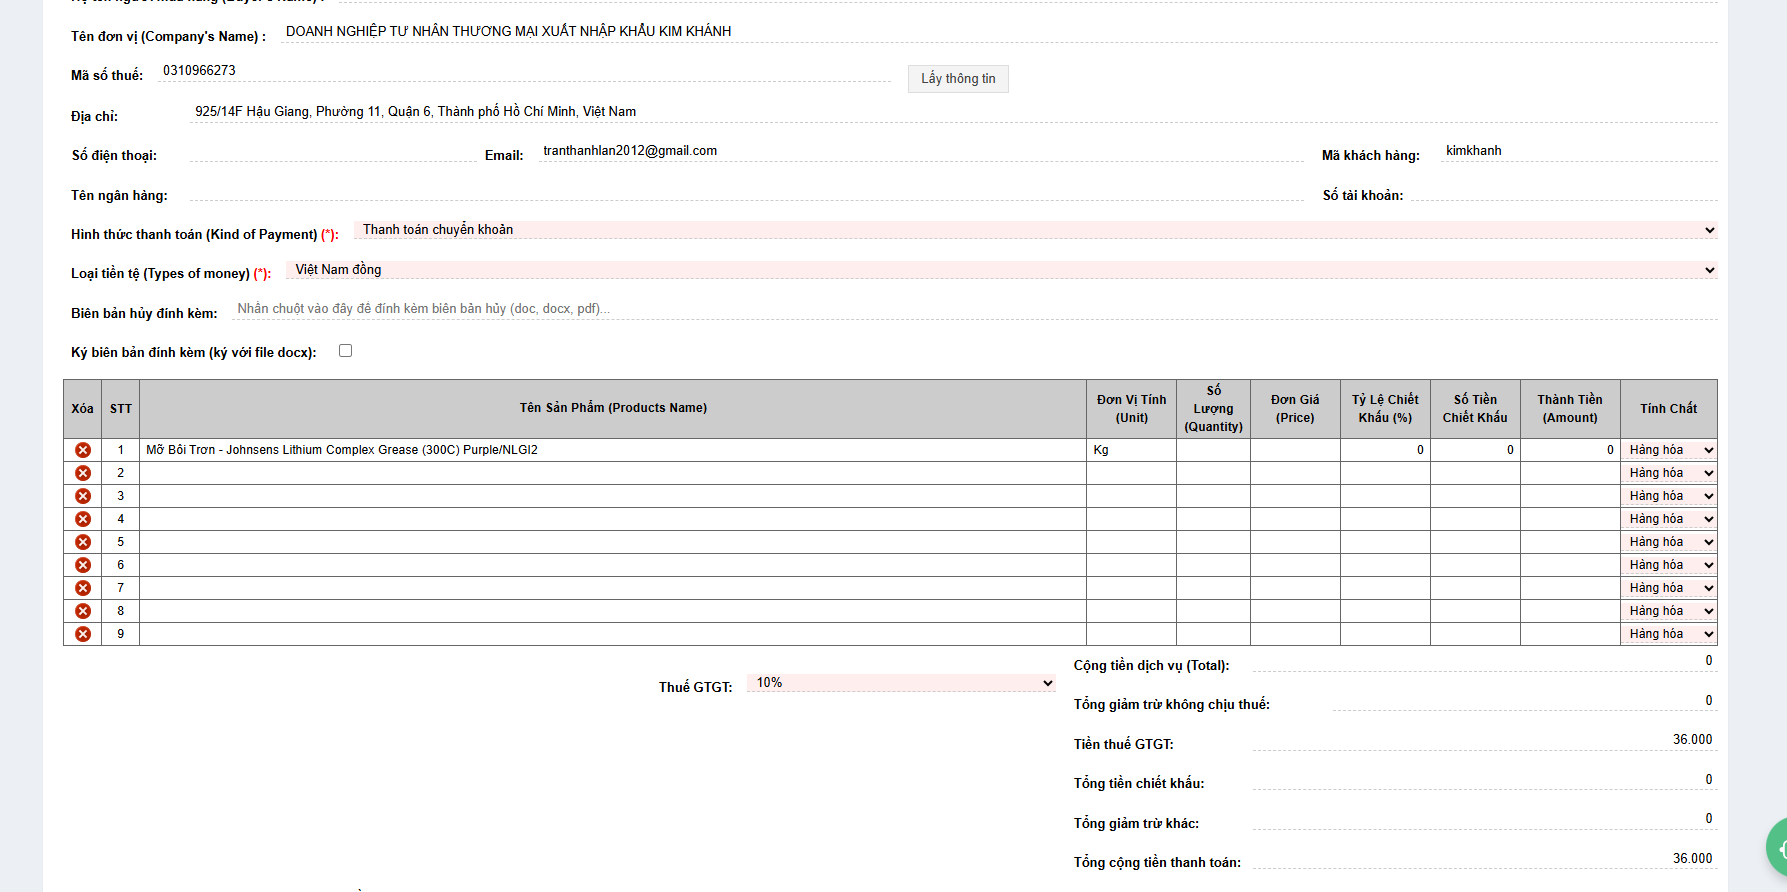Screen dimensions: 1787x892
Task: Click product name cell in row 5
Action: tap(613, 542)
